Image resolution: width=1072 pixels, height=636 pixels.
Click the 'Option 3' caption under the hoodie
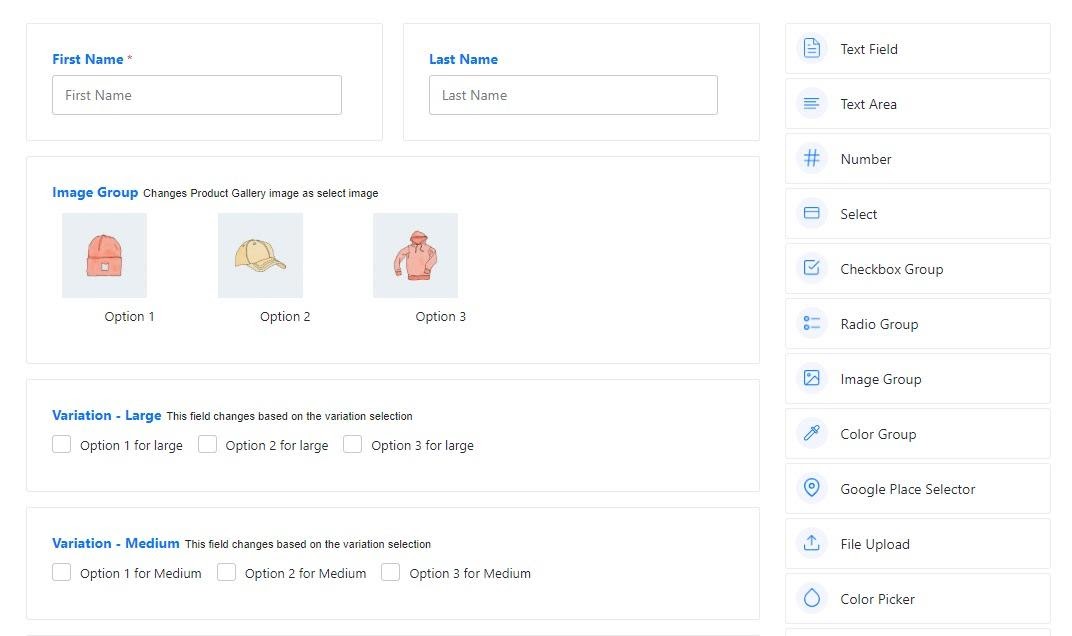[x=440, y=317]
